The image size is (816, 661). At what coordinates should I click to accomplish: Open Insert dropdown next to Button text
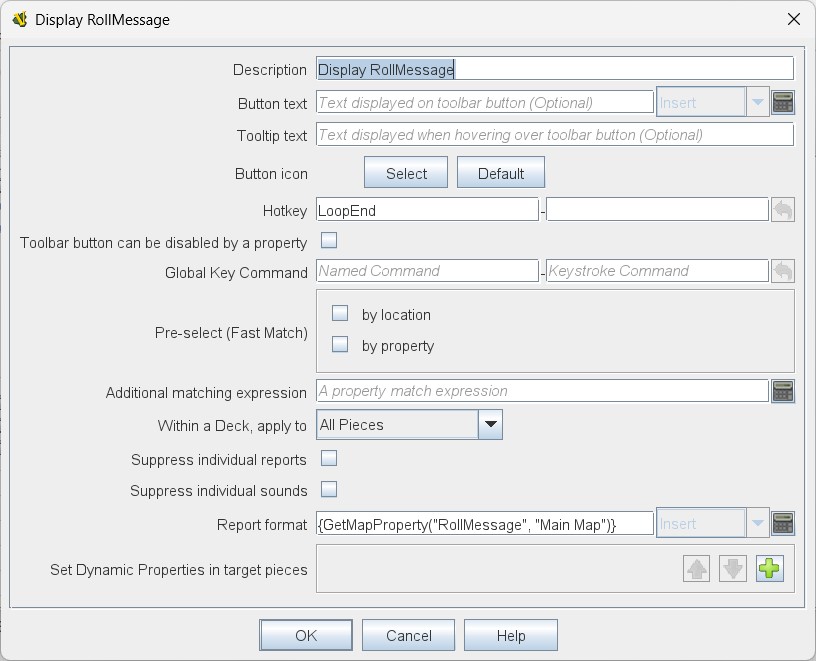tap(712, 102)
